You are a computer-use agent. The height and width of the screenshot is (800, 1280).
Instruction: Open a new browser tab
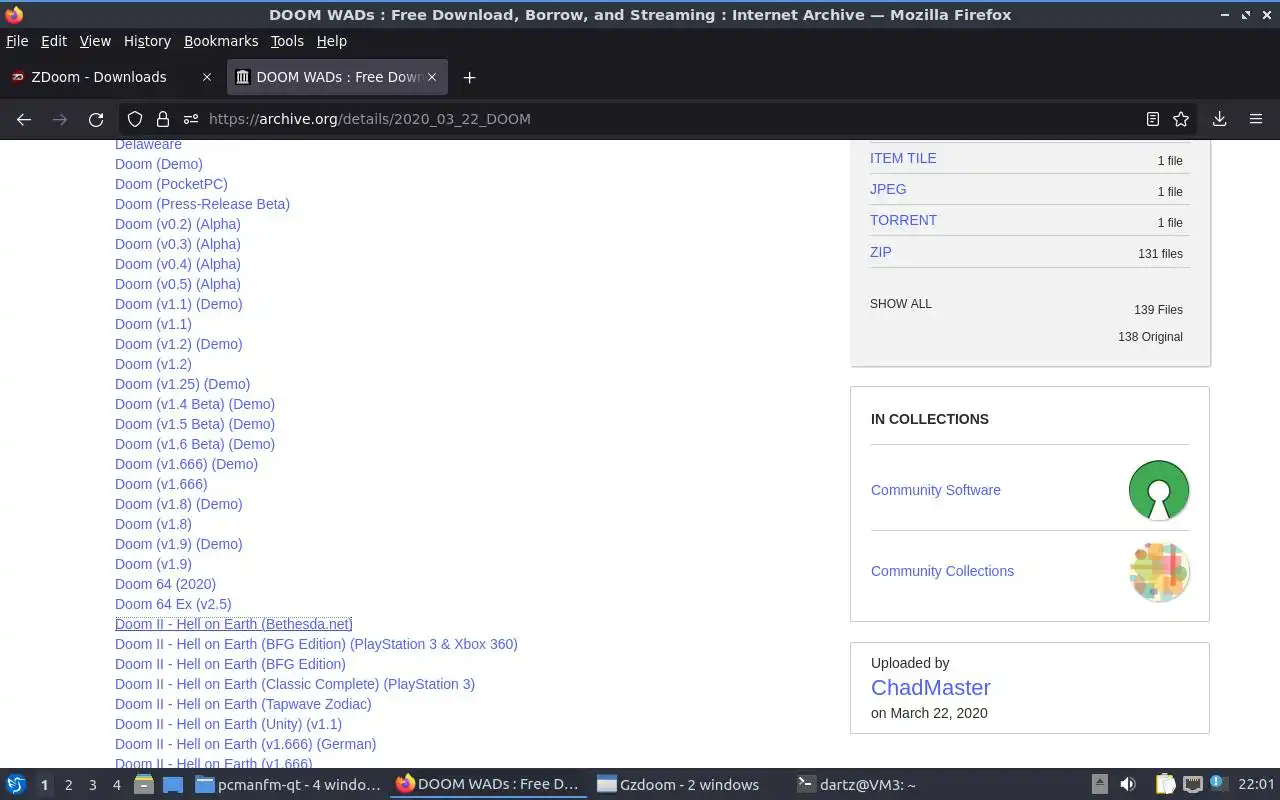pos(469,77)
